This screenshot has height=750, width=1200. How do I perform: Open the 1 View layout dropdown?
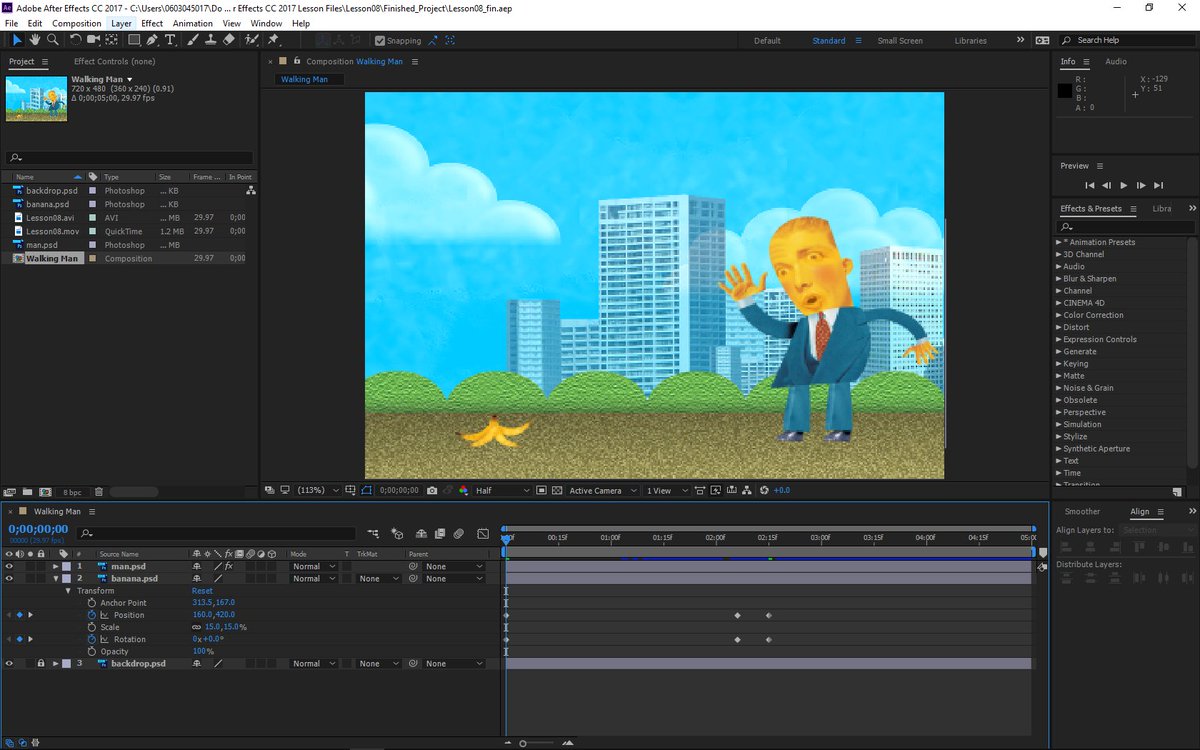point(666,491)
